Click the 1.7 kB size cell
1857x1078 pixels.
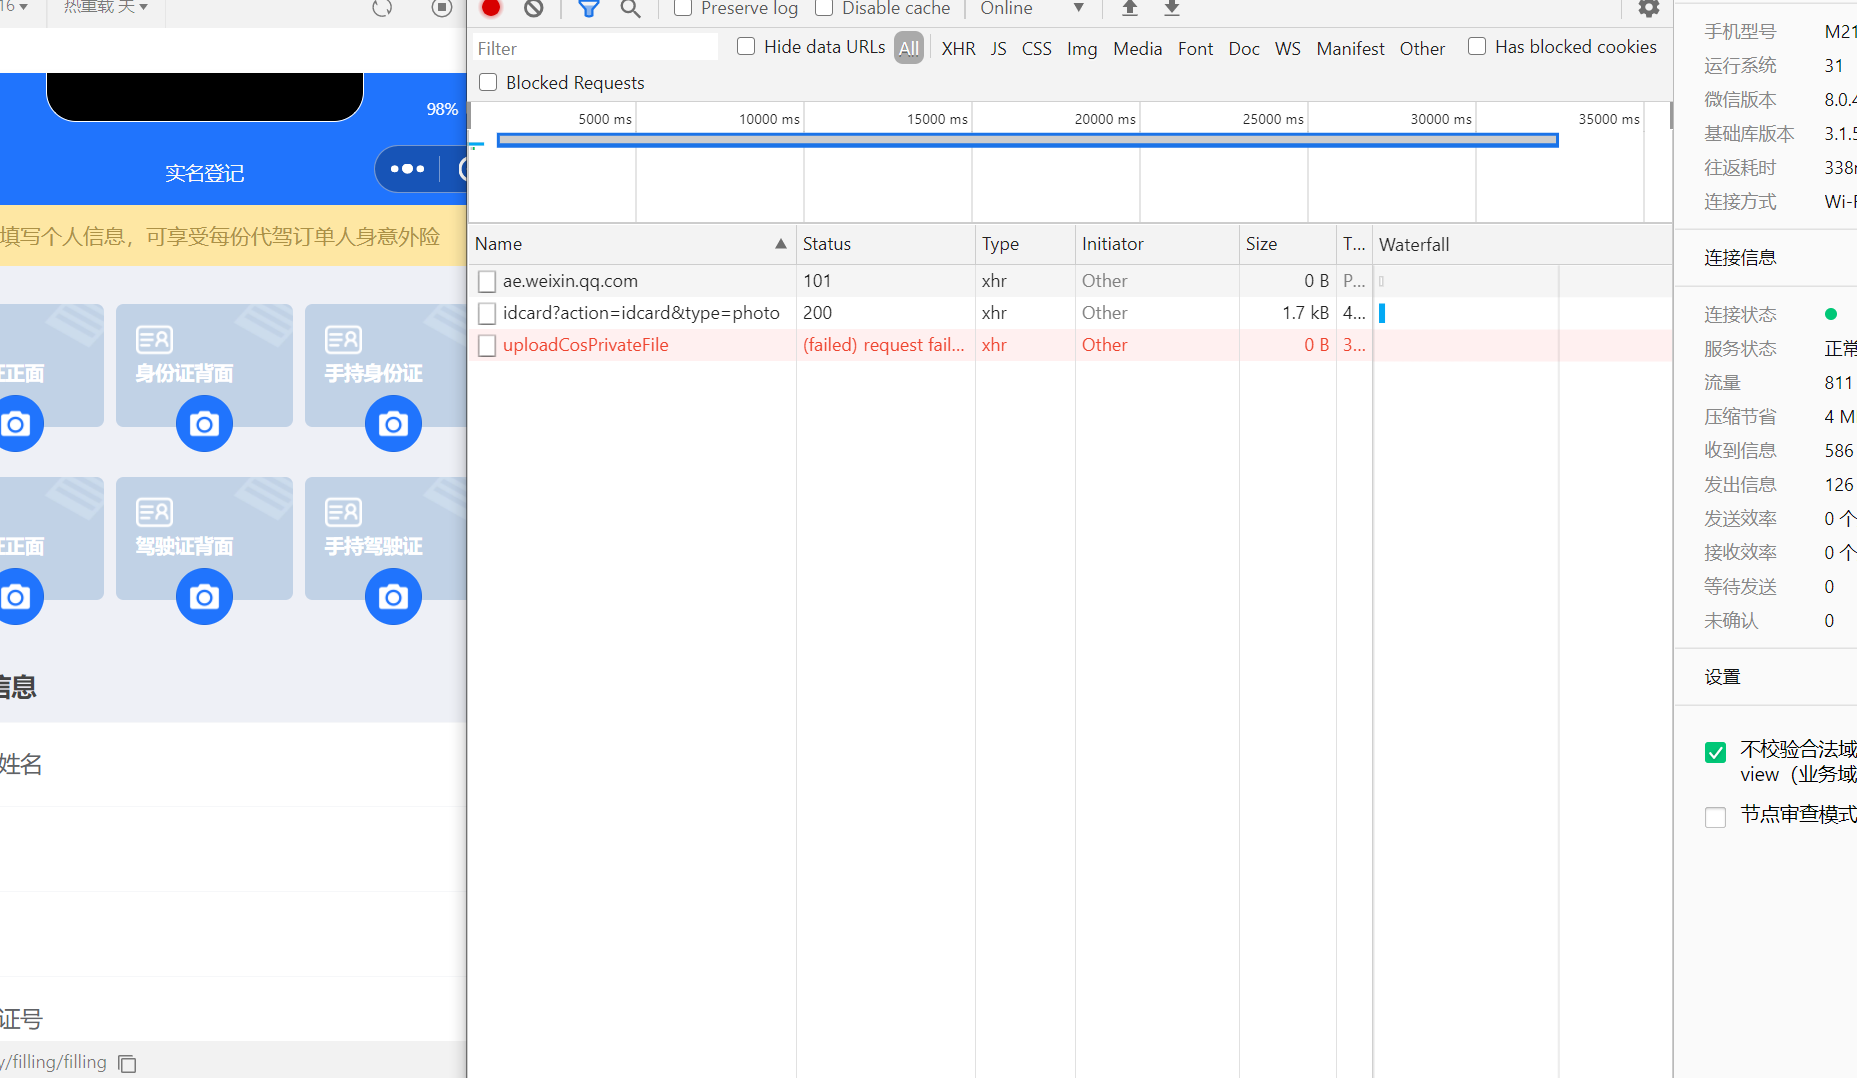1287,313
